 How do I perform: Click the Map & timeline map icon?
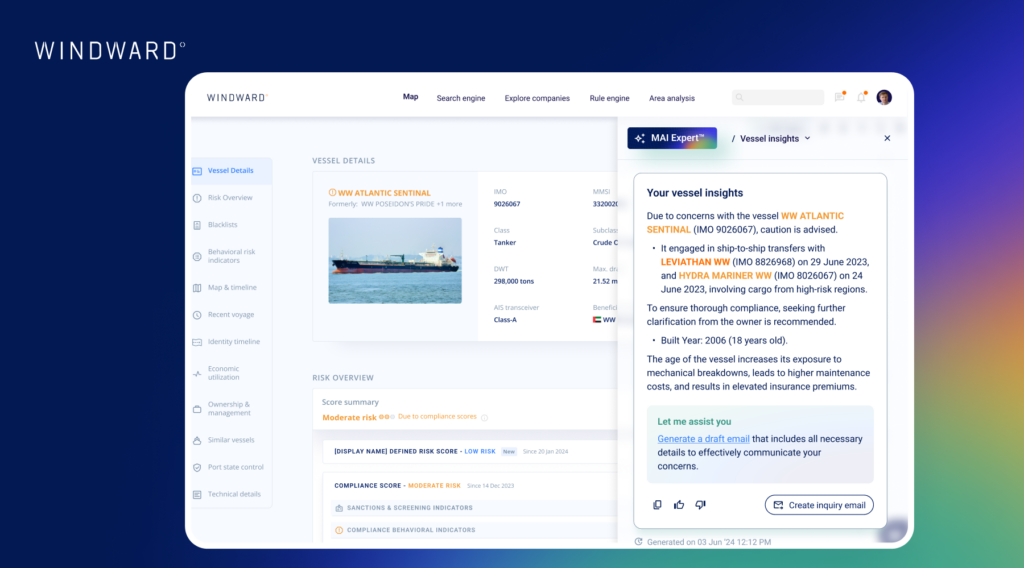(197, 288)
